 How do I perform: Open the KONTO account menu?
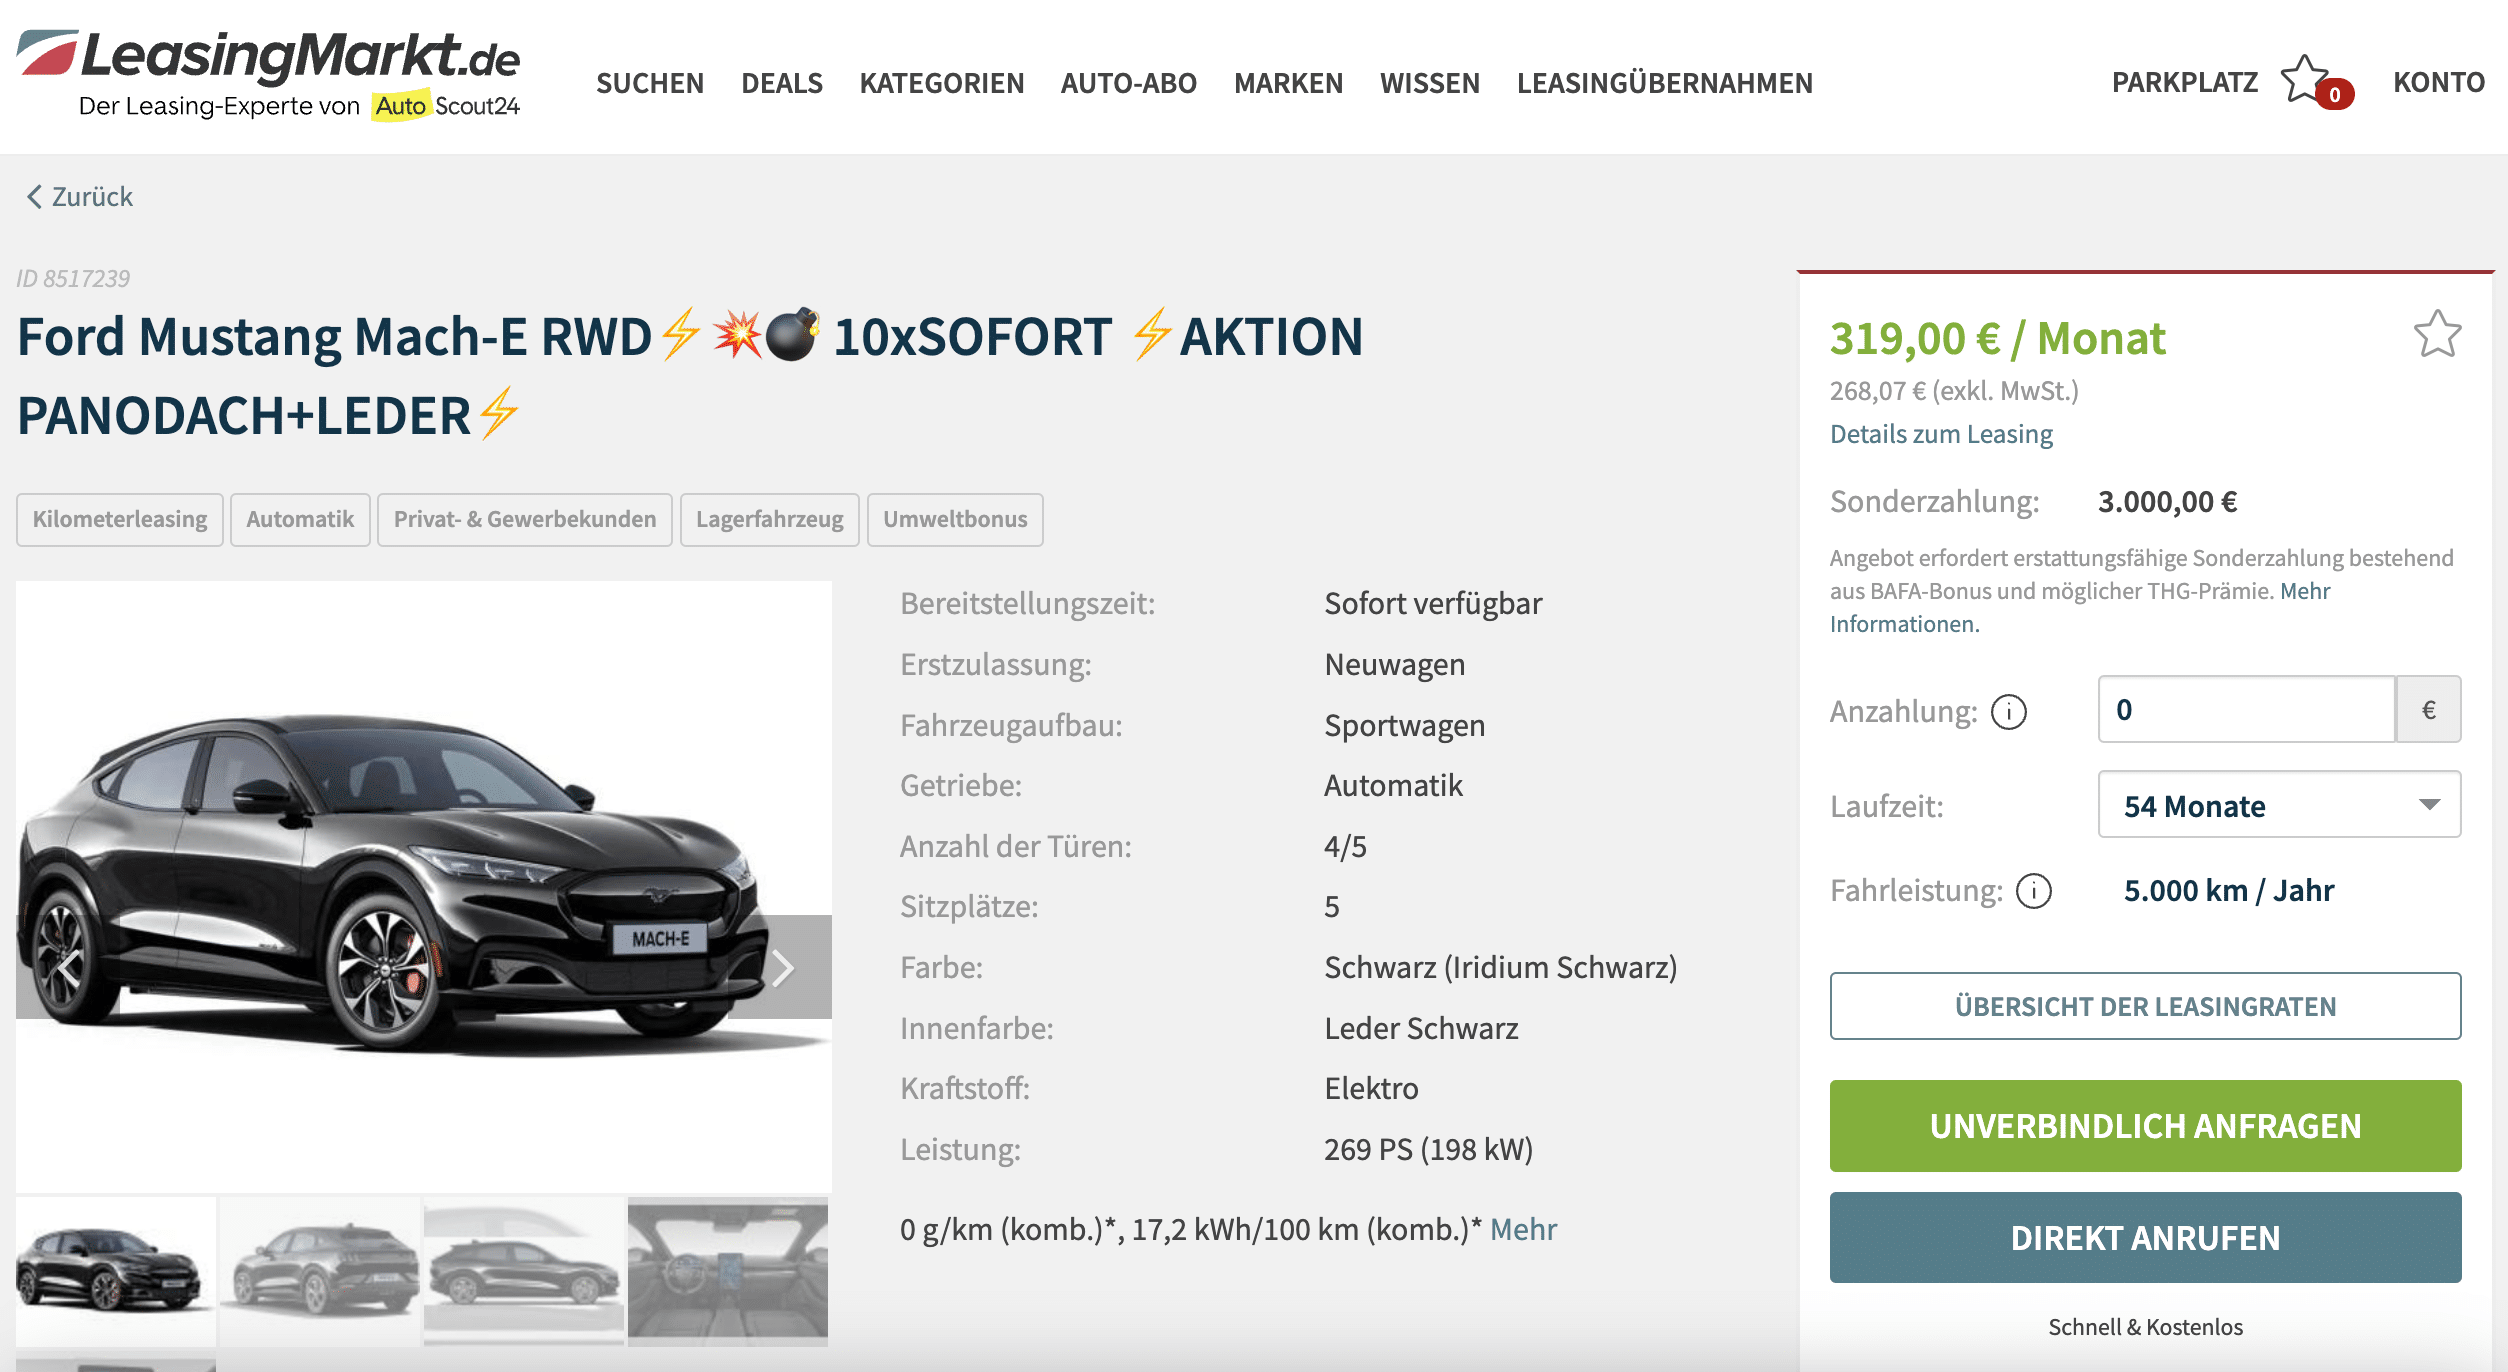pos(2439,82)
